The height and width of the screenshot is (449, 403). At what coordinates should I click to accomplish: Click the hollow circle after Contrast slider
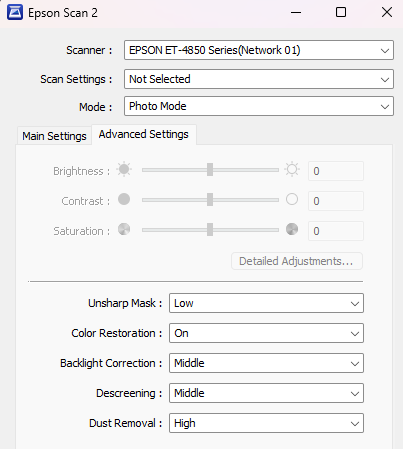tap(292, 199)
